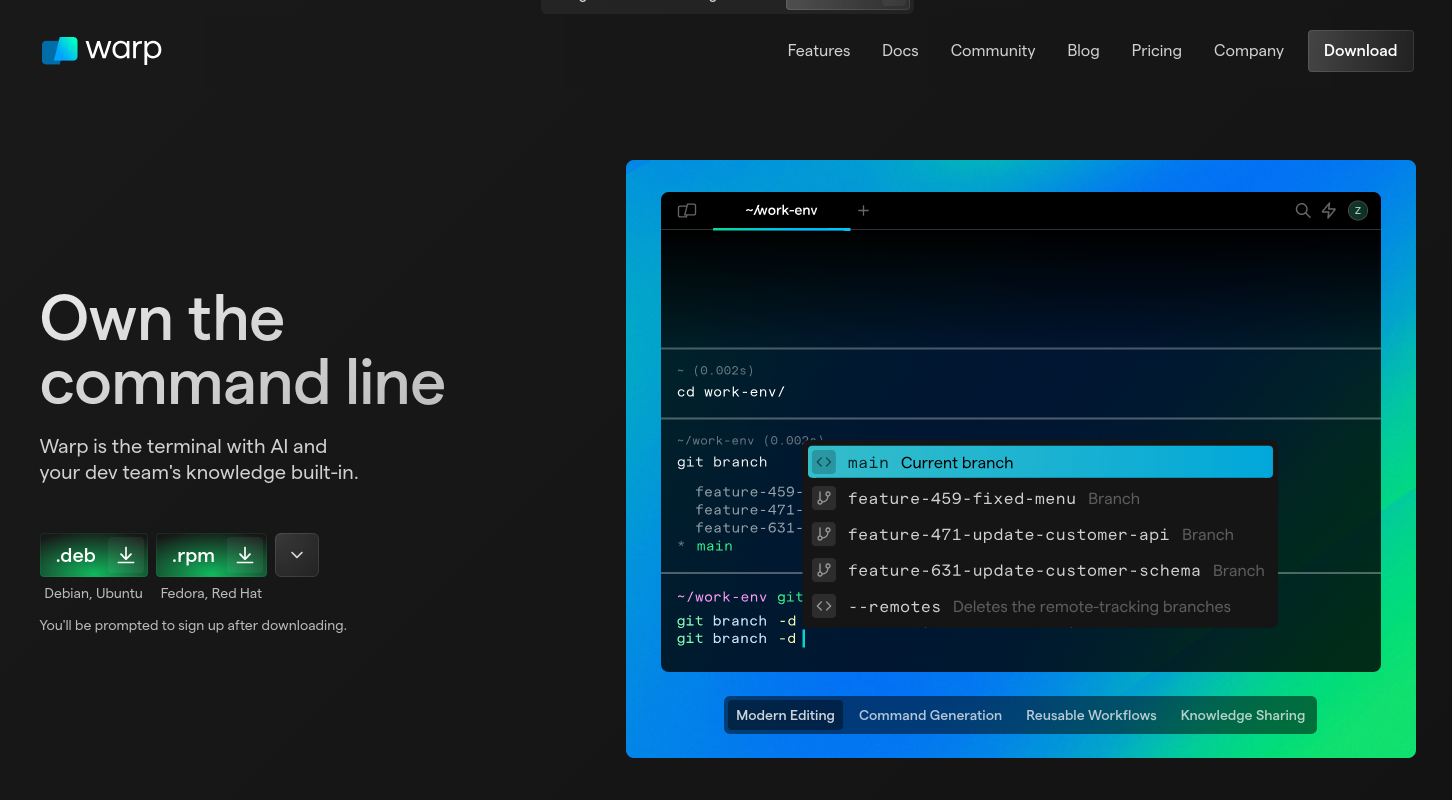
Task: Expand more download options dropdown
Action: click(x=297, y=555)
